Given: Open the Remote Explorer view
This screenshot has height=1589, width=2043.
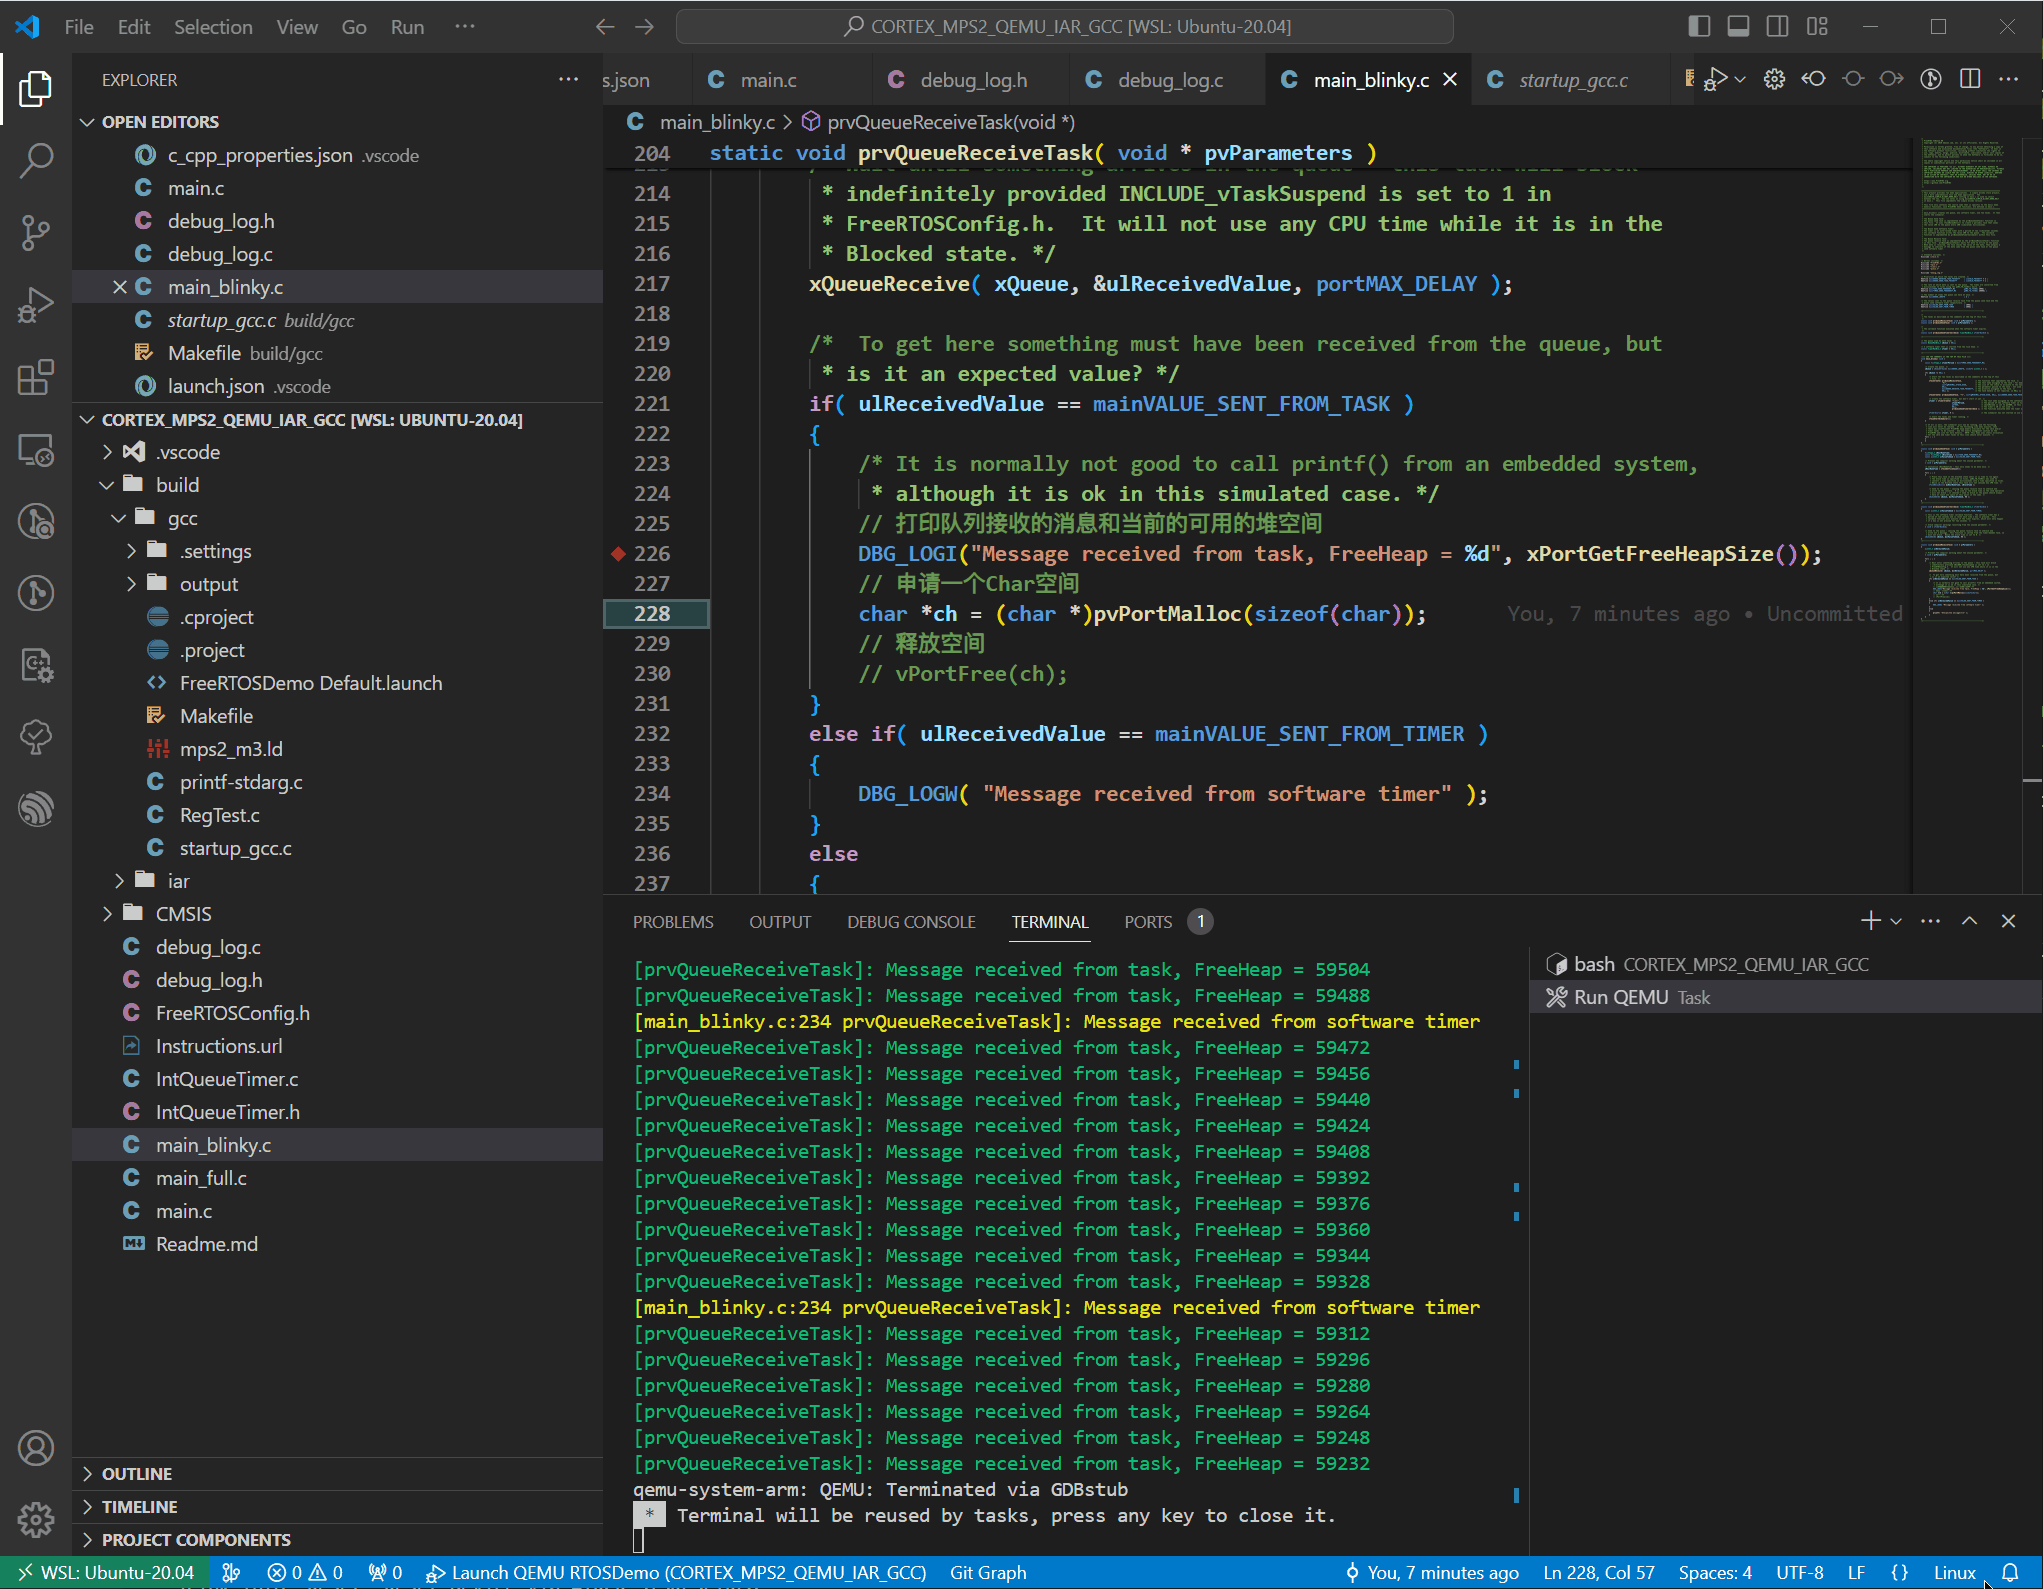Looking at the screenshot, I should pyautogui.click(x=36, y=450).
